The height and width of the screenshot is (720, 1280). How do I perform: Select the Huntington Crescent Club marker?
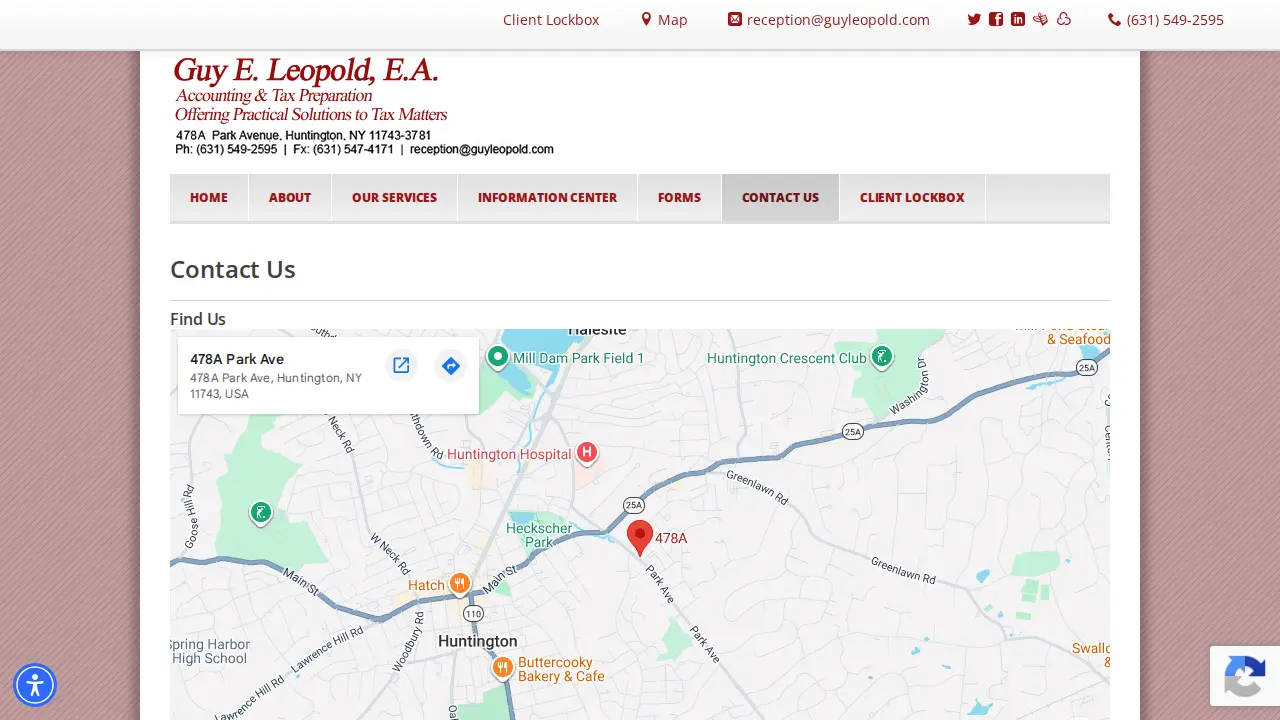[881, 357]
